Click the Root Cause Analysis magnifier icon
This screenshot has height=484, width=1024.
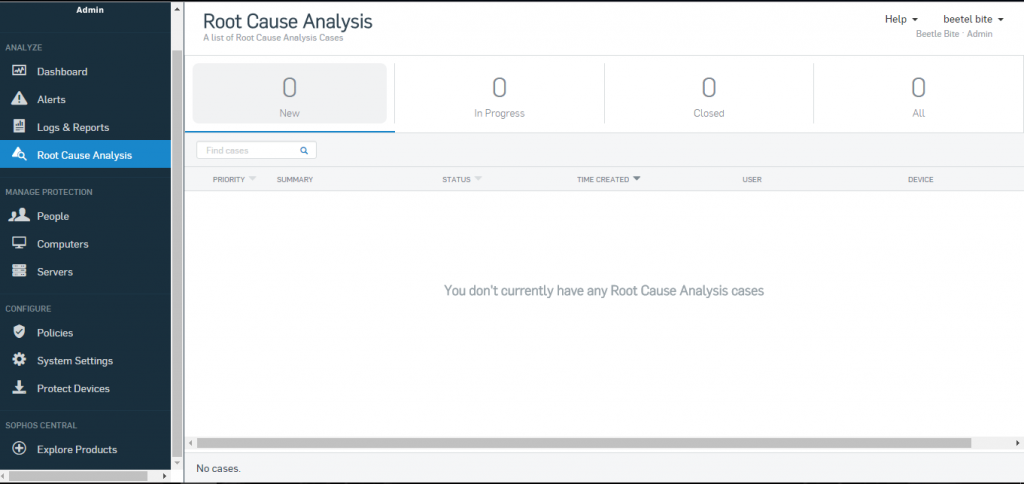pyautogui.click(x=20, y=155)
